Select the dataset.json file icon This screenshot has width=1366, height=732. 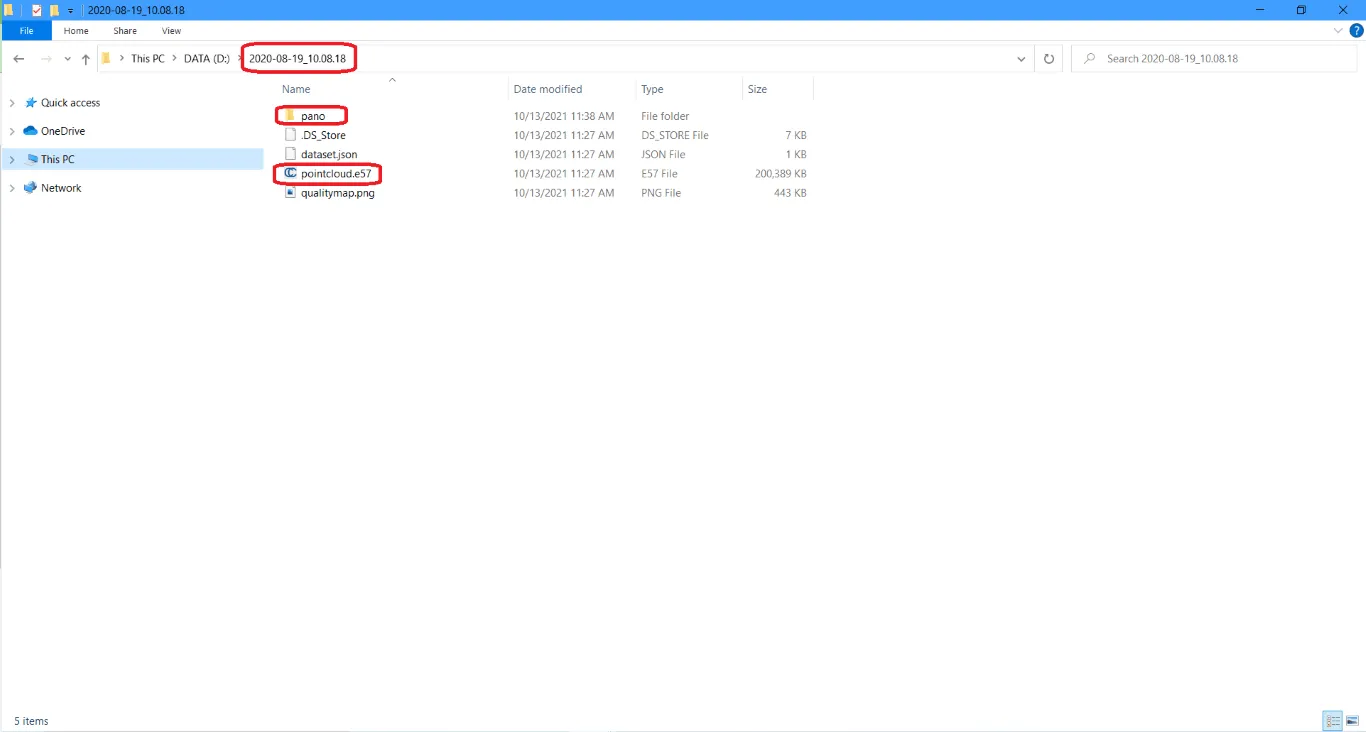(291, 154)
